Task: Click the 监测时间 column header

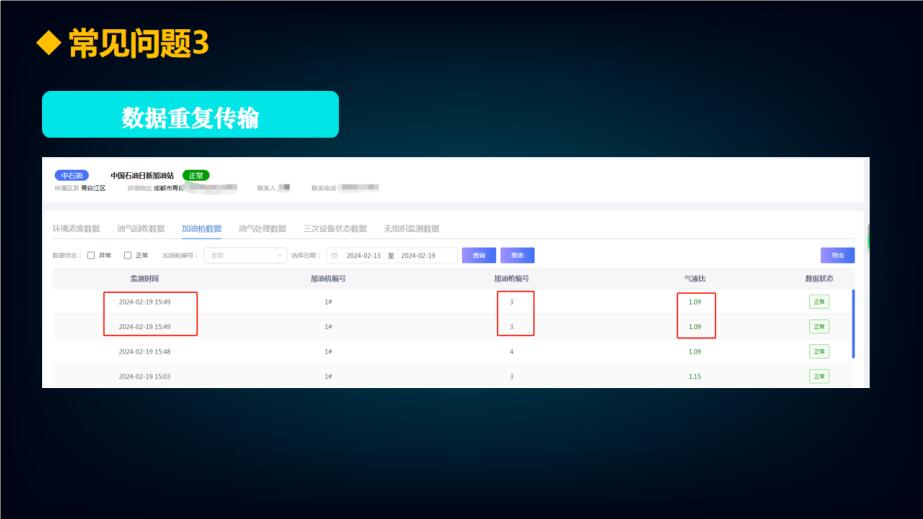Action: pyautogui.click(x=144, y=278)
